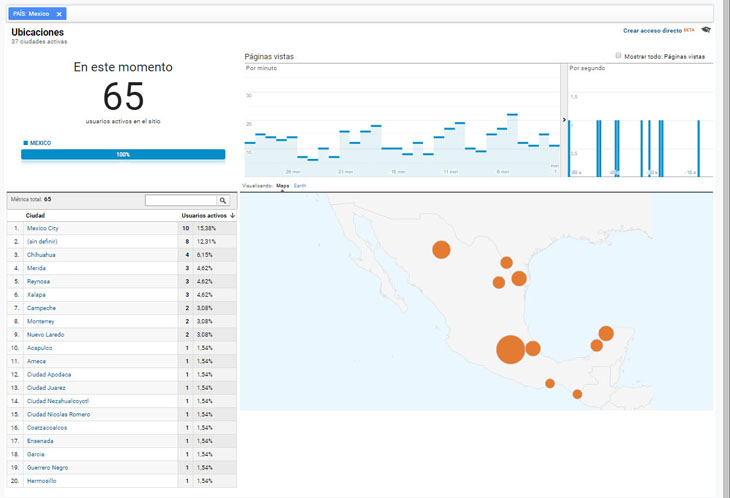Viewport: 730px width, 498px height.
Task: Open Ameca city link
Action: click(x=36, y=361)
